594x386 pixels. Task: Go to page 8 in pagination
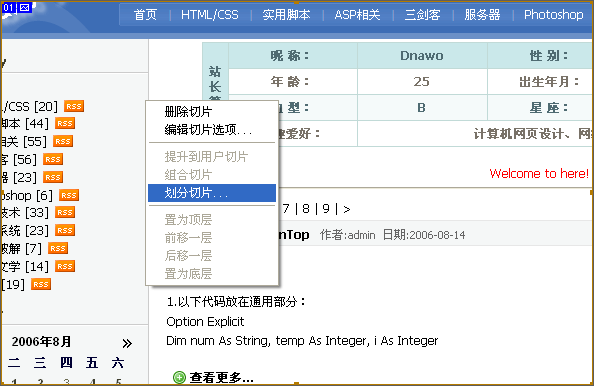[306, 209]
